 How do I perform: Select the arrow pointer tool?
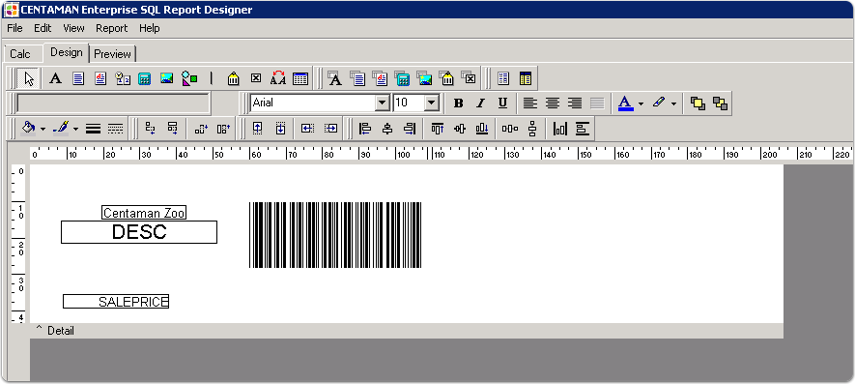coord(29,79)
